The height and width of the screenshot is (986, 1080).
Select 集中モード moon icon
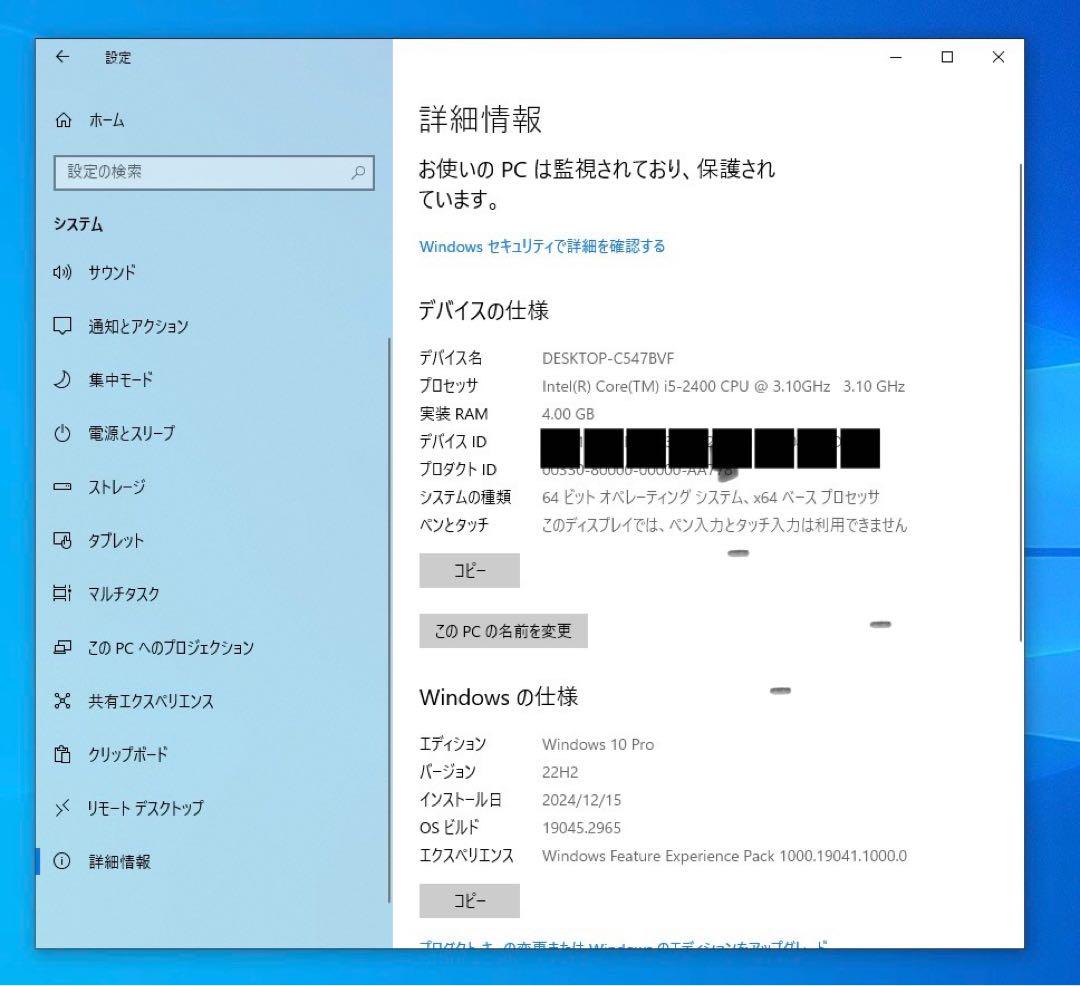pyautogui.click(x=63, y=379)
